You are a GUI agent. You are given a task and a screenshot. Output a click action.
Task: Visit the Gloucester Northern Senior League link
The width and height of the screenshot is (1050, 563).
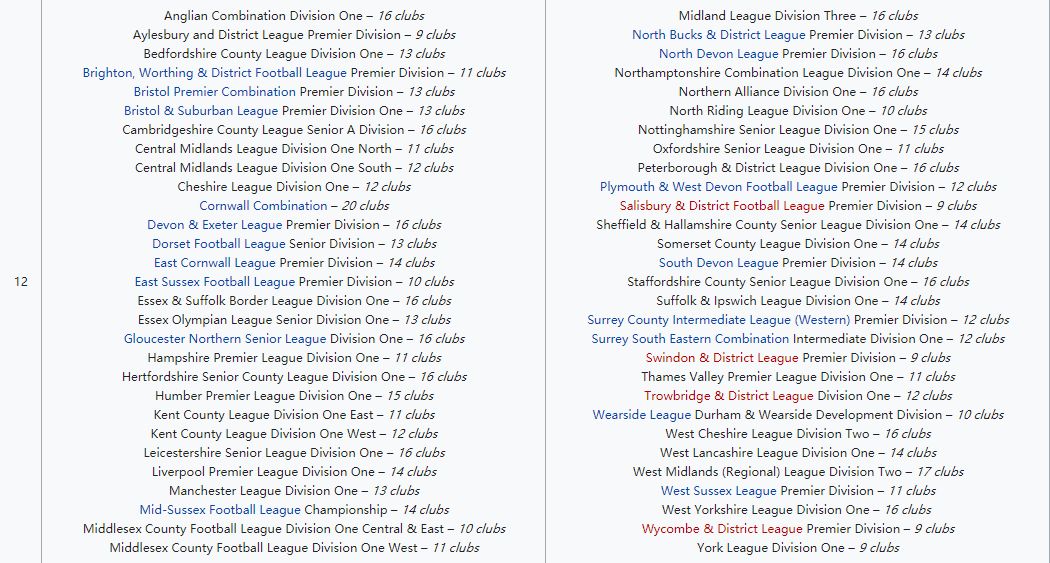(x=225, y=339)
